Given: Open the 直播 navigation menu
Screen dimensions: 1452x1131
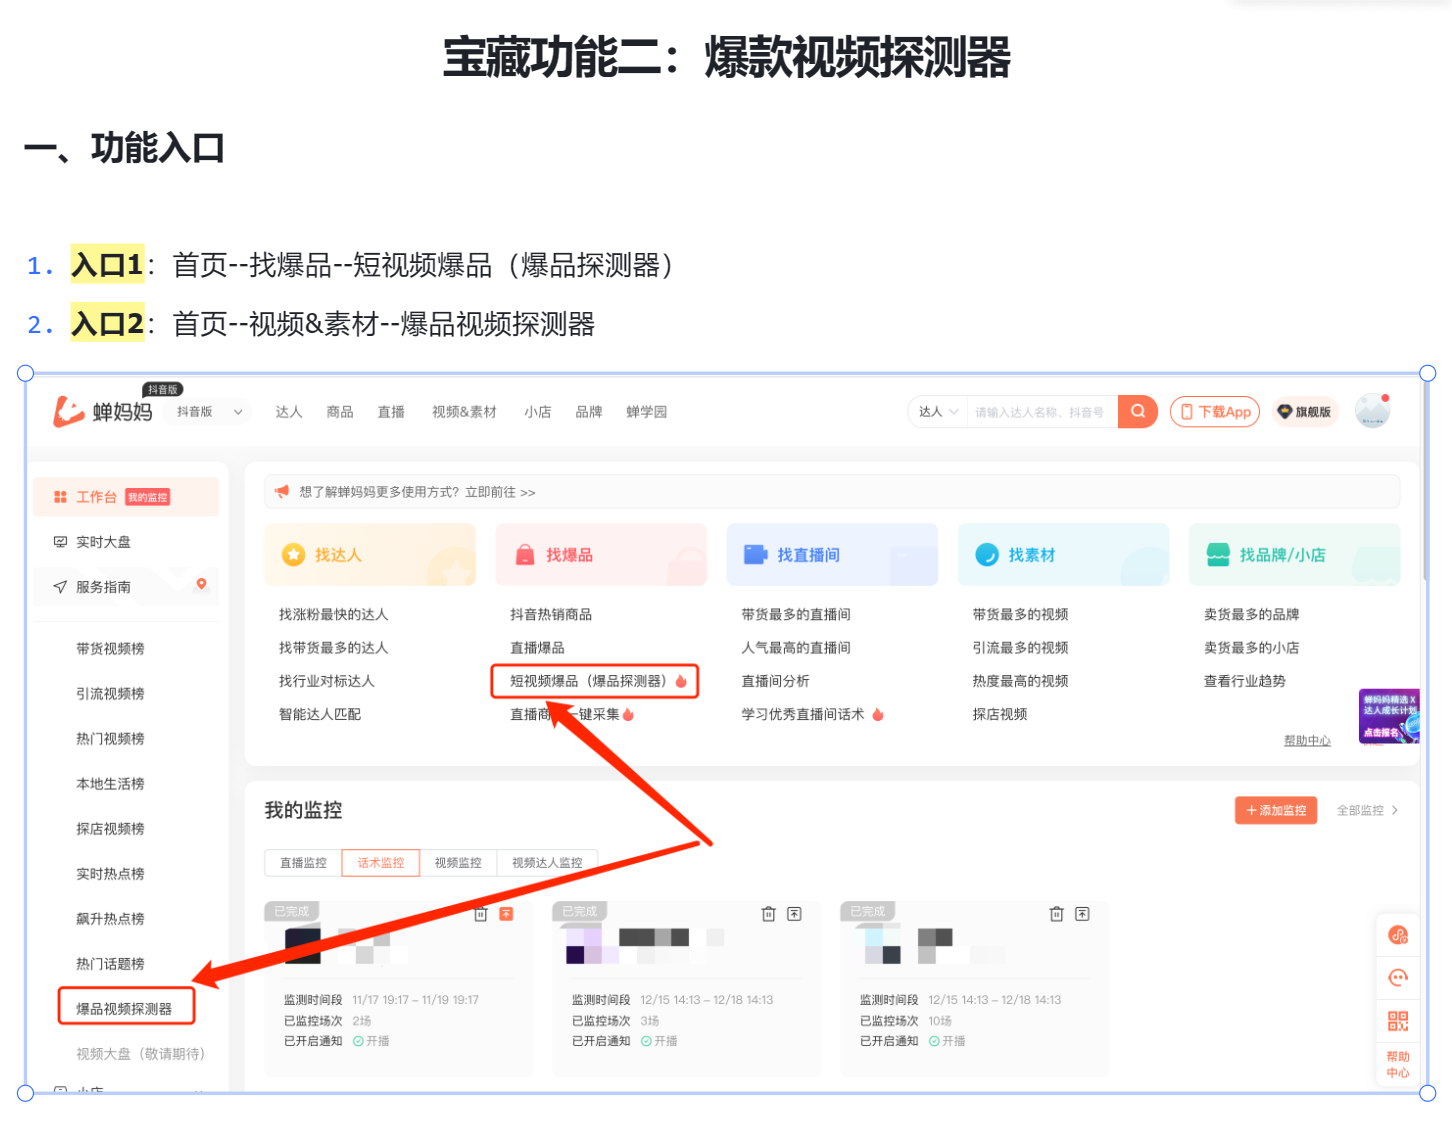Looking at the screenshot, I should click(x=391, y=412).
